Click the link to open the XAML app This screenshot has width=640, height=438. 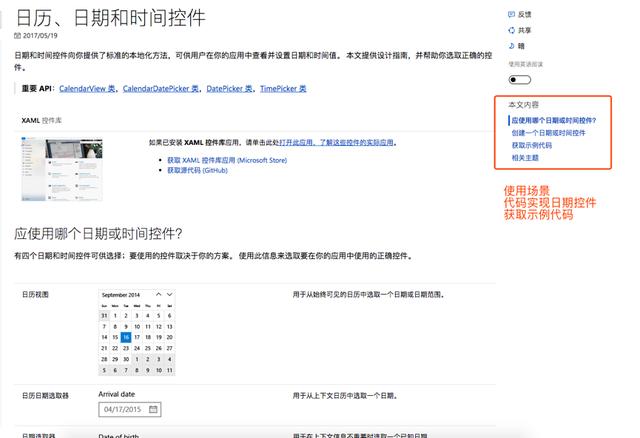pos(336,142)
